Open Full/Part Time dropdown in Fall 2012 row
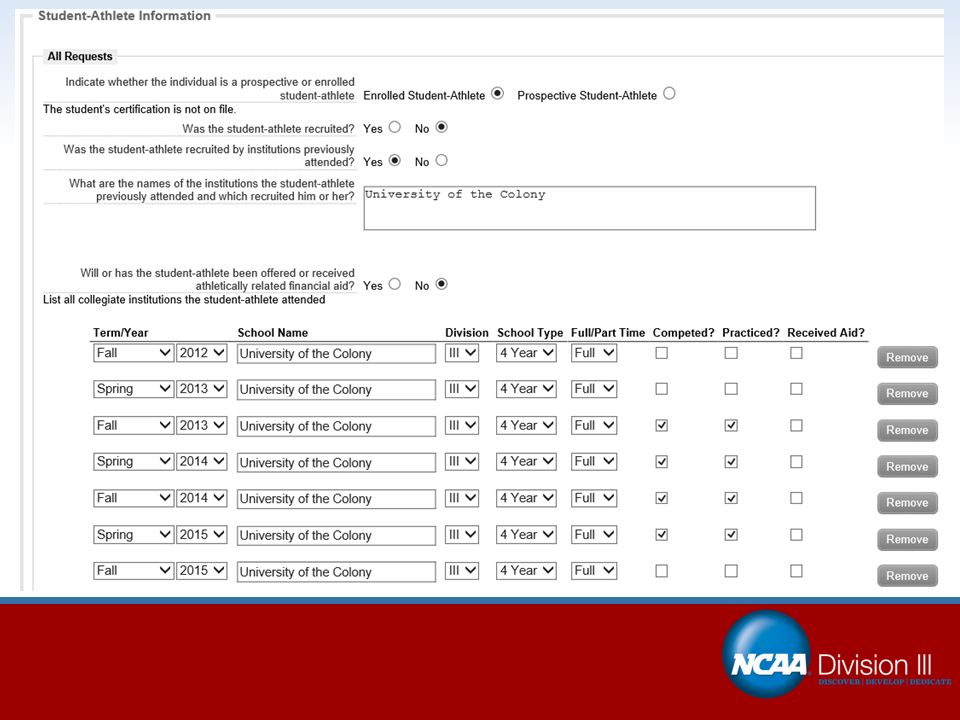 (594, 353)
